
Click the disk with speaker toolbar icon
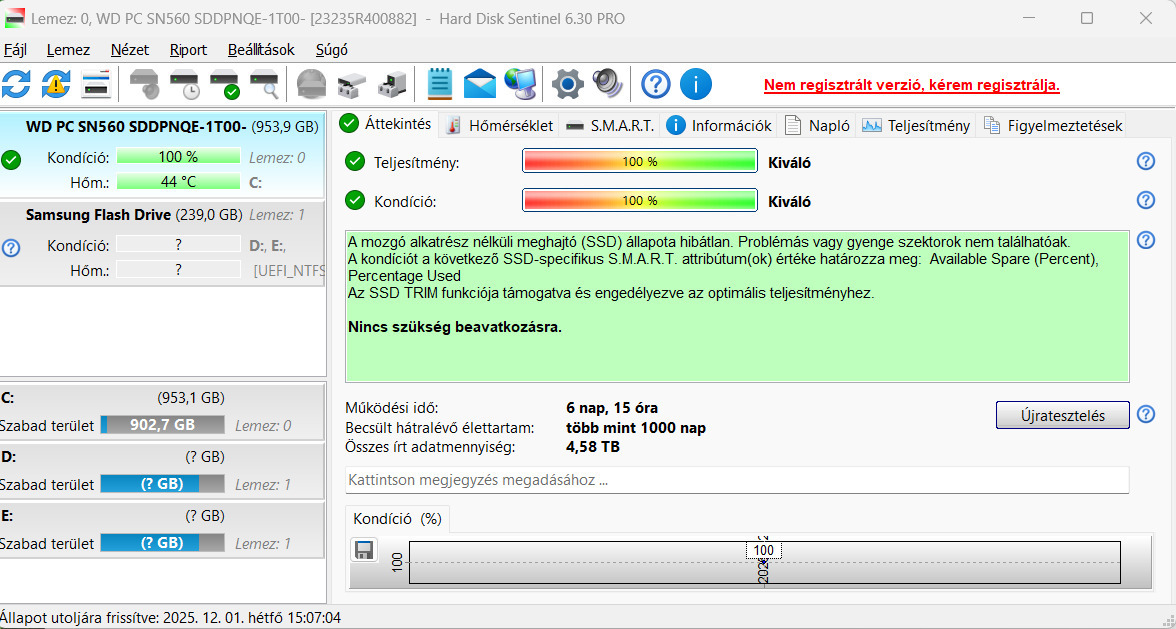(x=144, y=84)
